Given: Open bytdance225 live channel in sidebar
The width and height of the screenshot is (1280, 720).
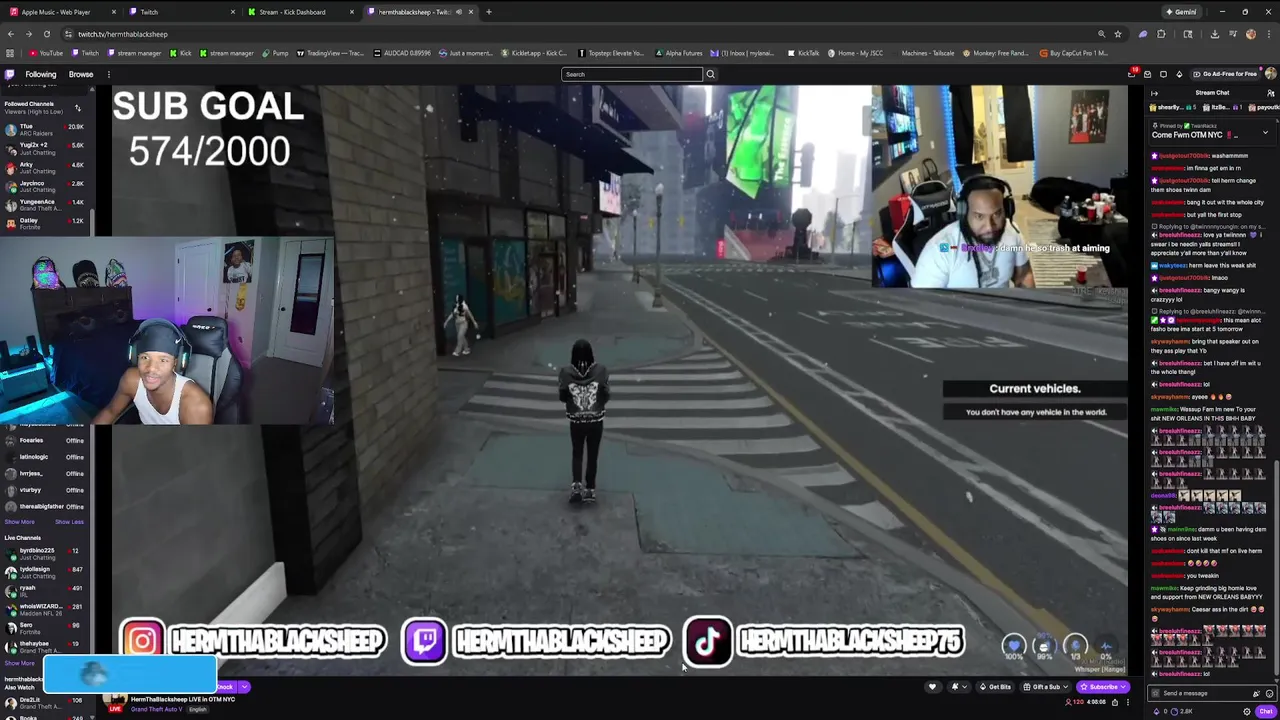Looking at the screenshot, I should [45, 553].
